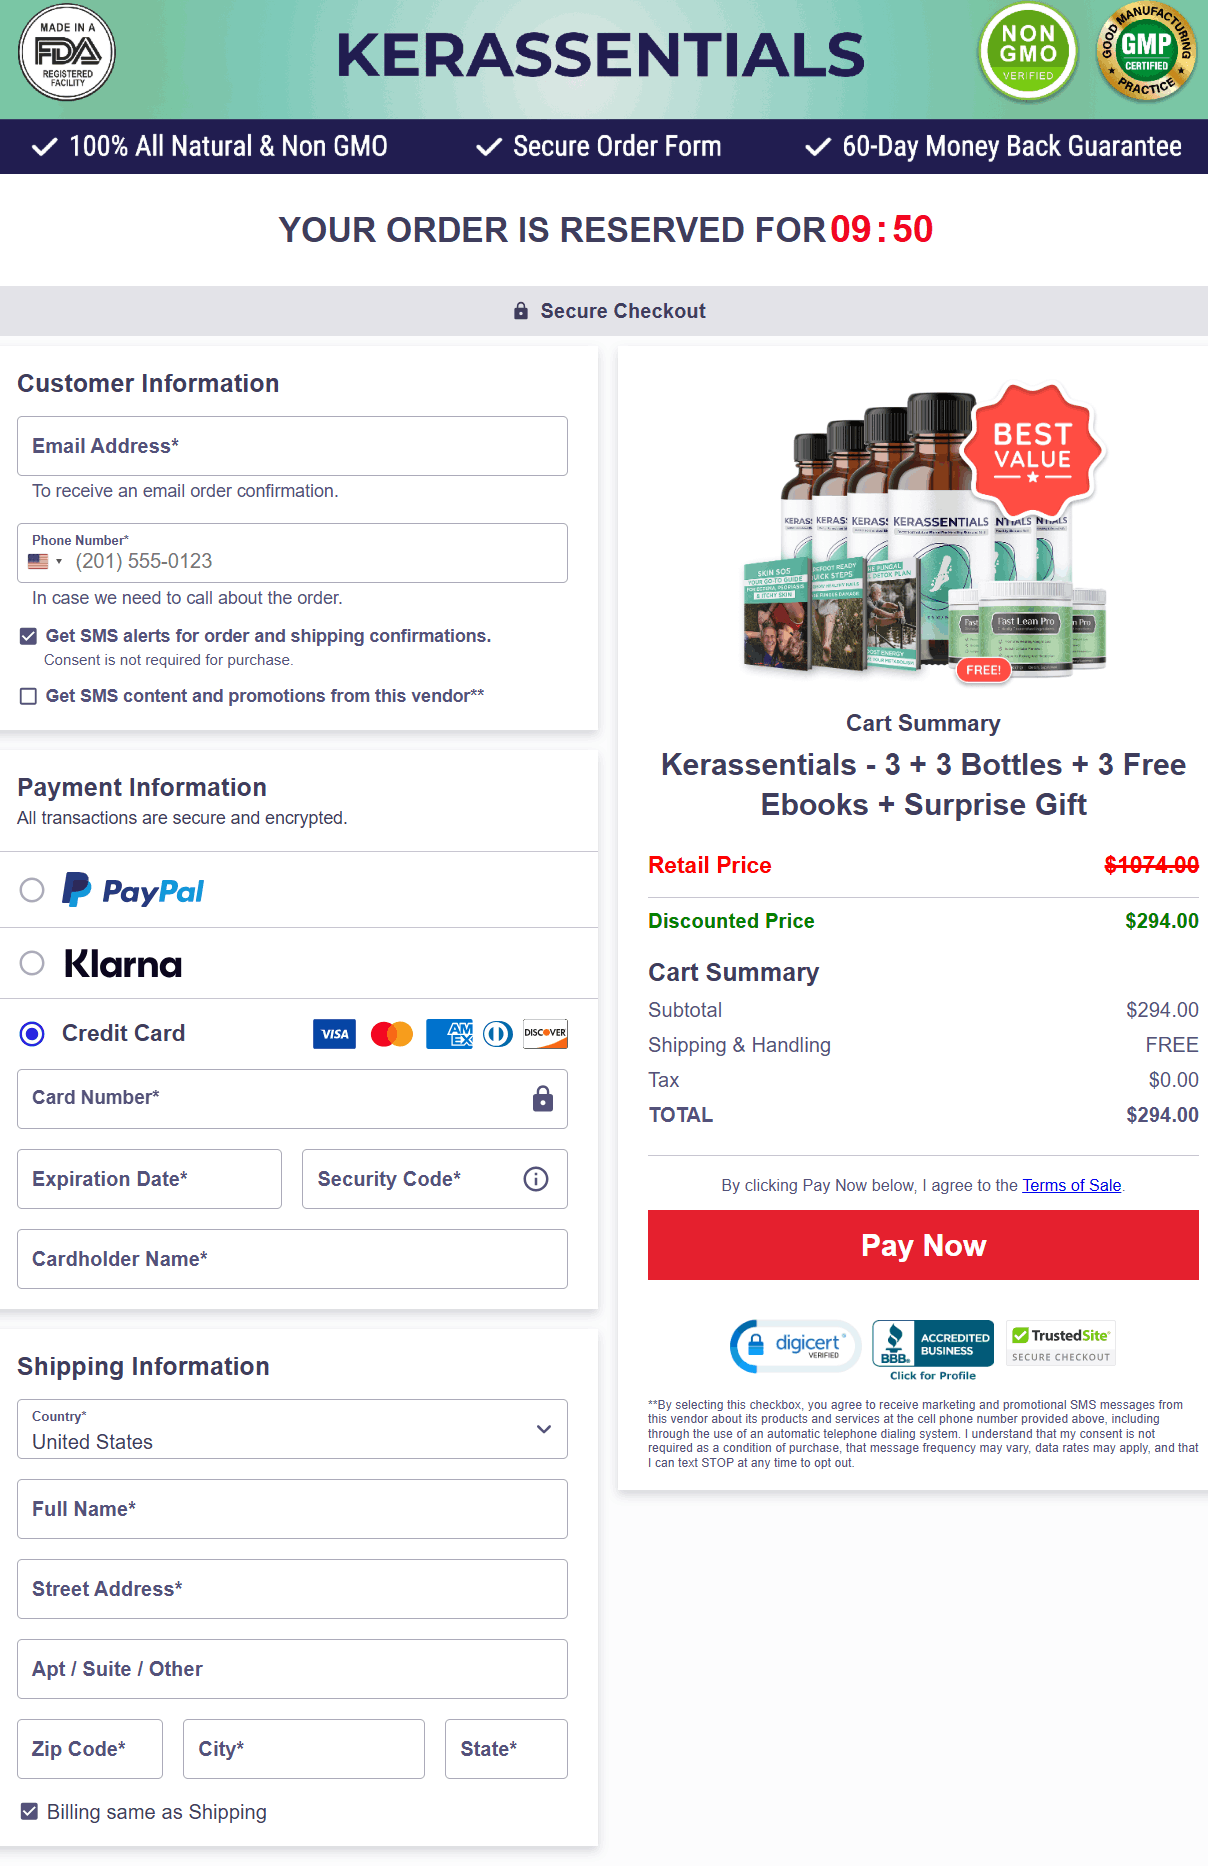This screenshot has height=1871, width=1208.
Task: Click the lock icon in Card Number field
Action: [x=543, y=1098]
